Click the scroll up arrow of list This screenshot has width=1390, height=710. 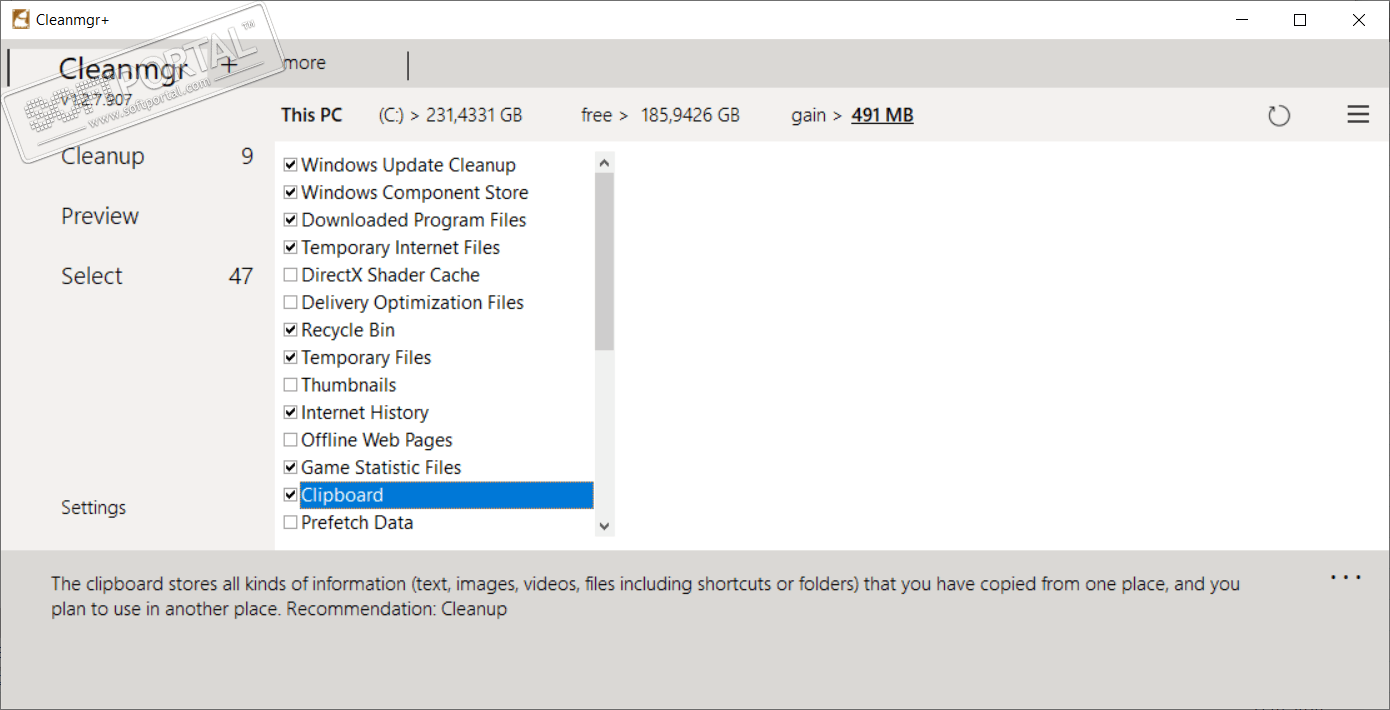[x=604, y=162]
